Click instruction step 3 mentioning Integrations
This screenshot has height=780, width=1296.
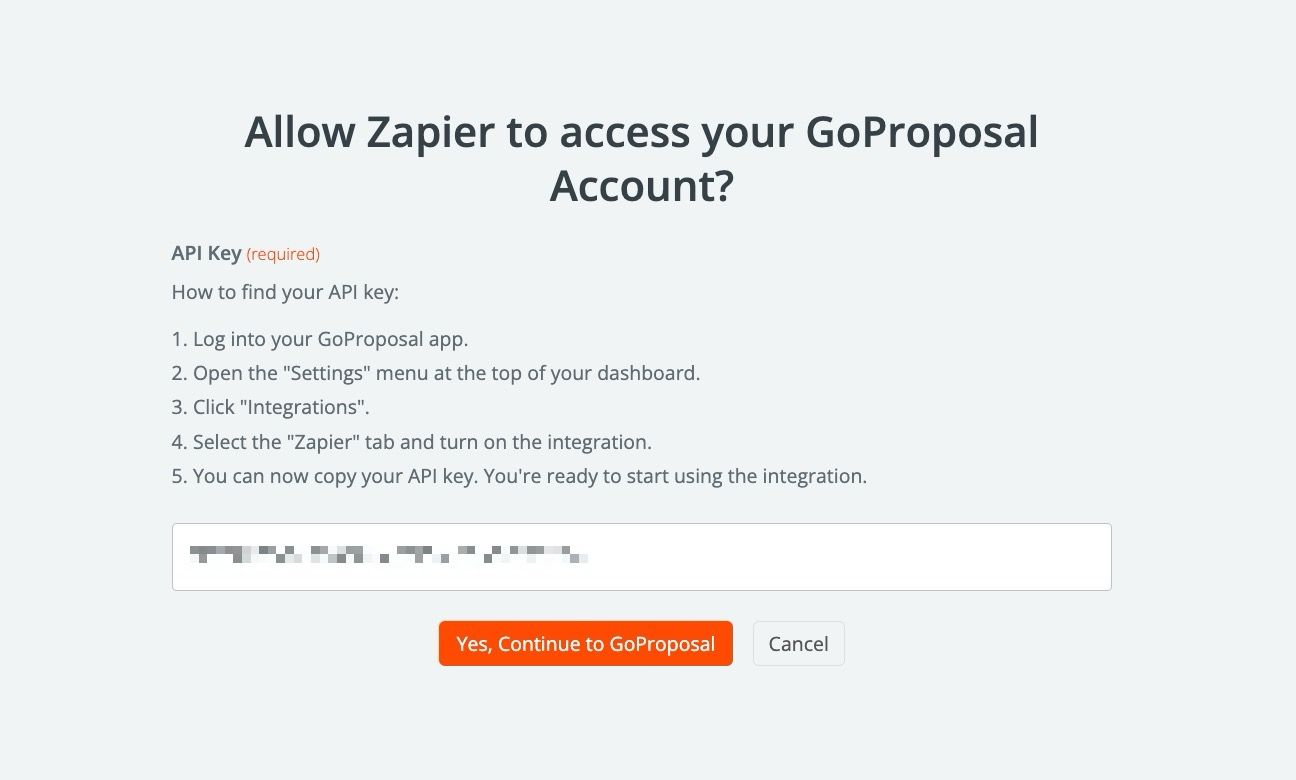(270, 407)
